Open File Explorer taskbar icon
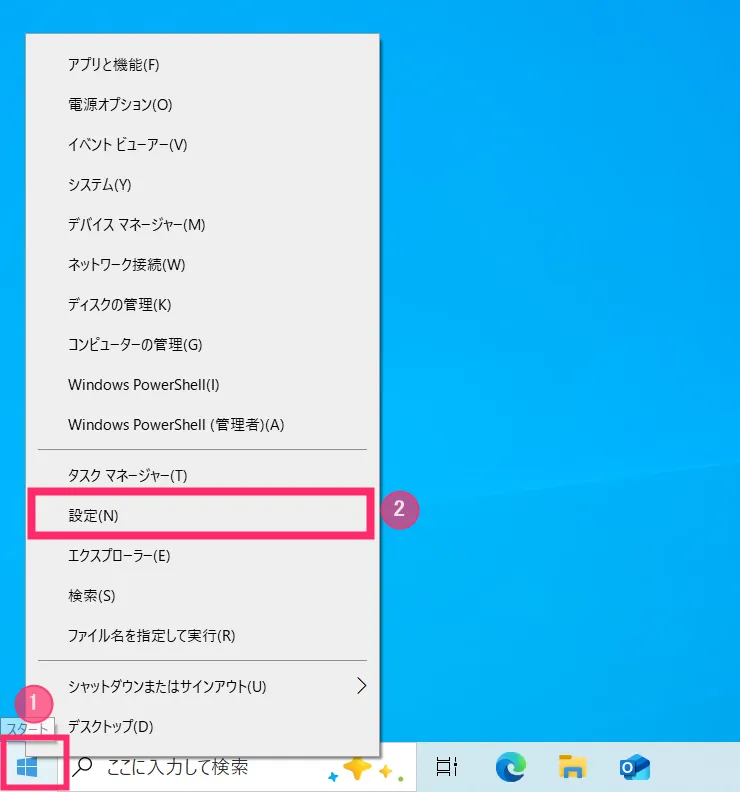Viewport: 740px width, 792px height. coord(572,767)
